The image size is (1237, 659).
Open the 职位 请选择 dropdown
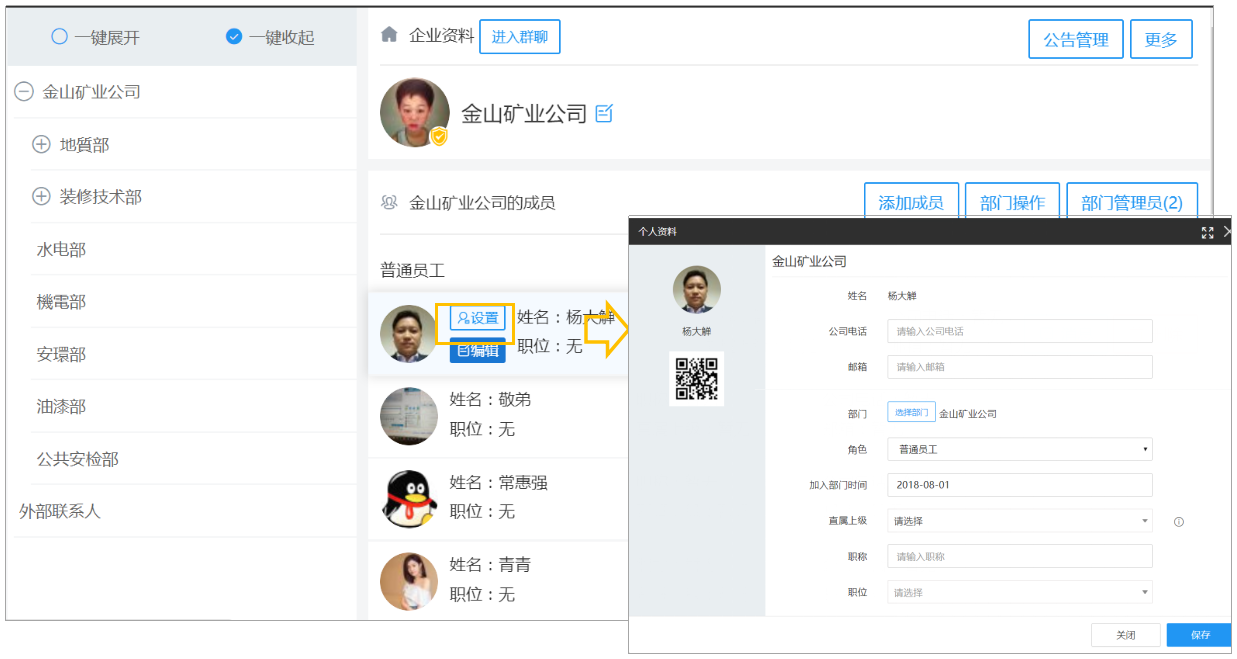point(1020,592)
